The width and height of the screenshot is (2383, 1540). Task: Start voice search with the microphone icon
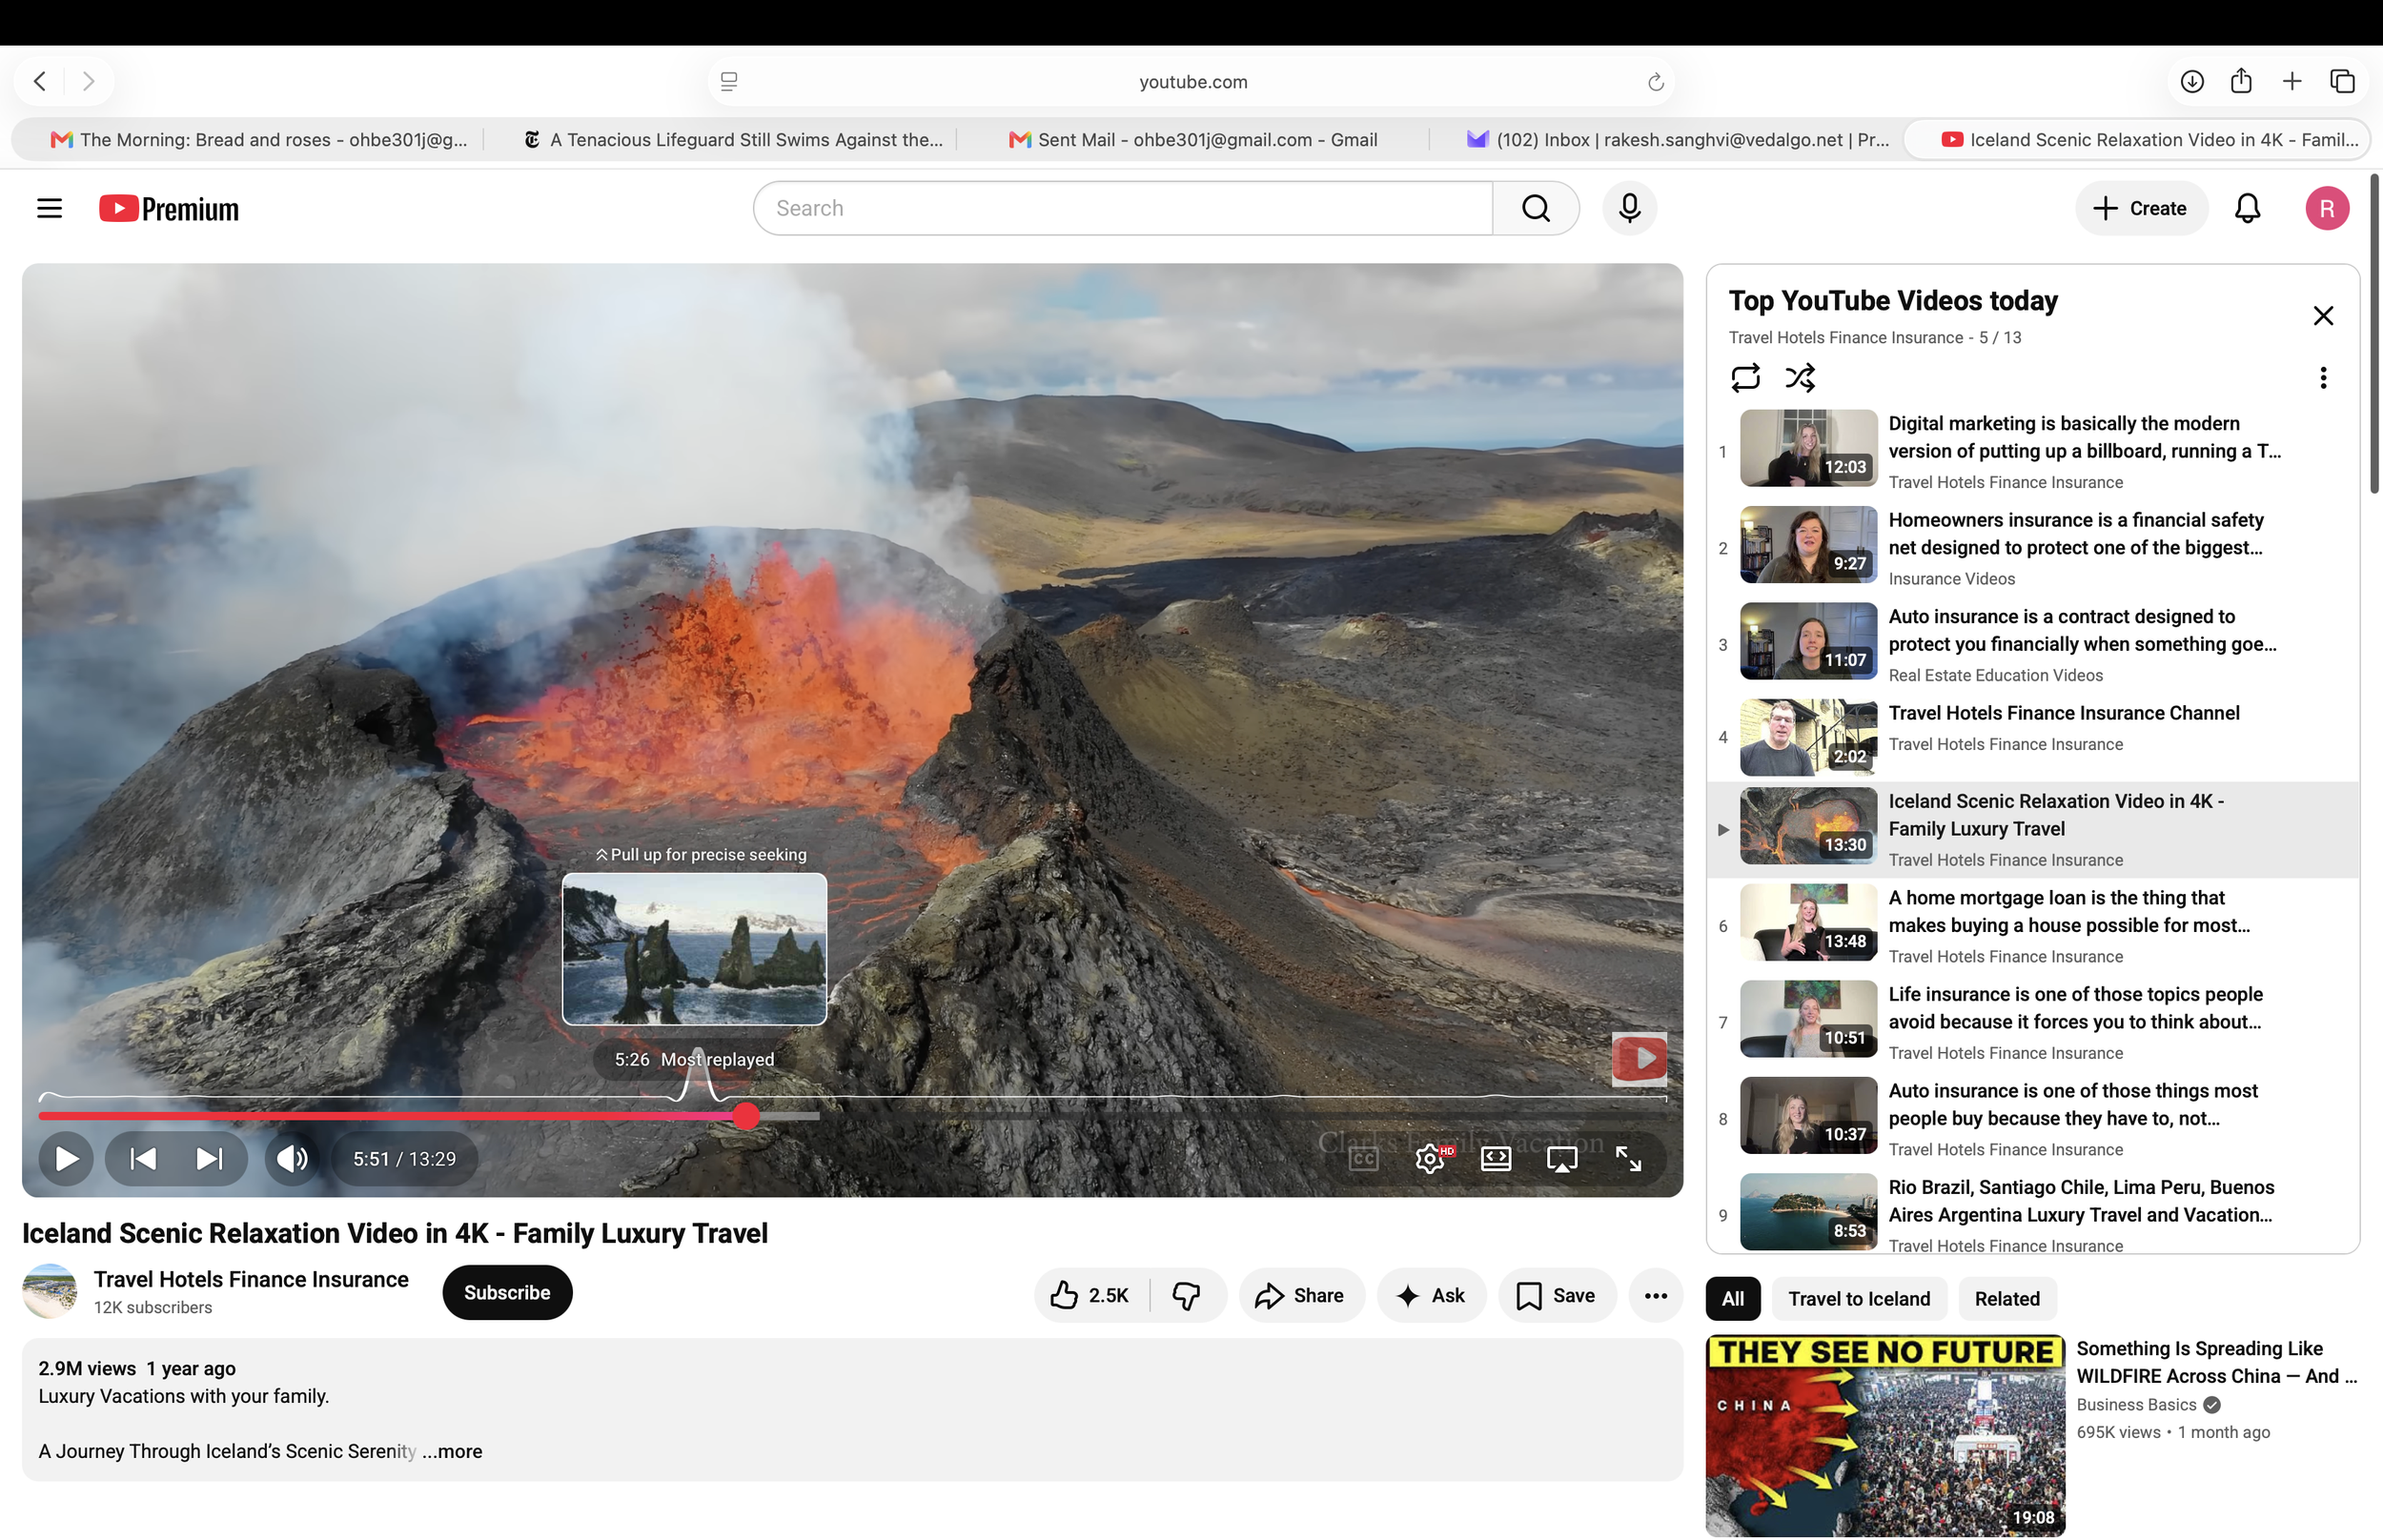pos(1629,208)
